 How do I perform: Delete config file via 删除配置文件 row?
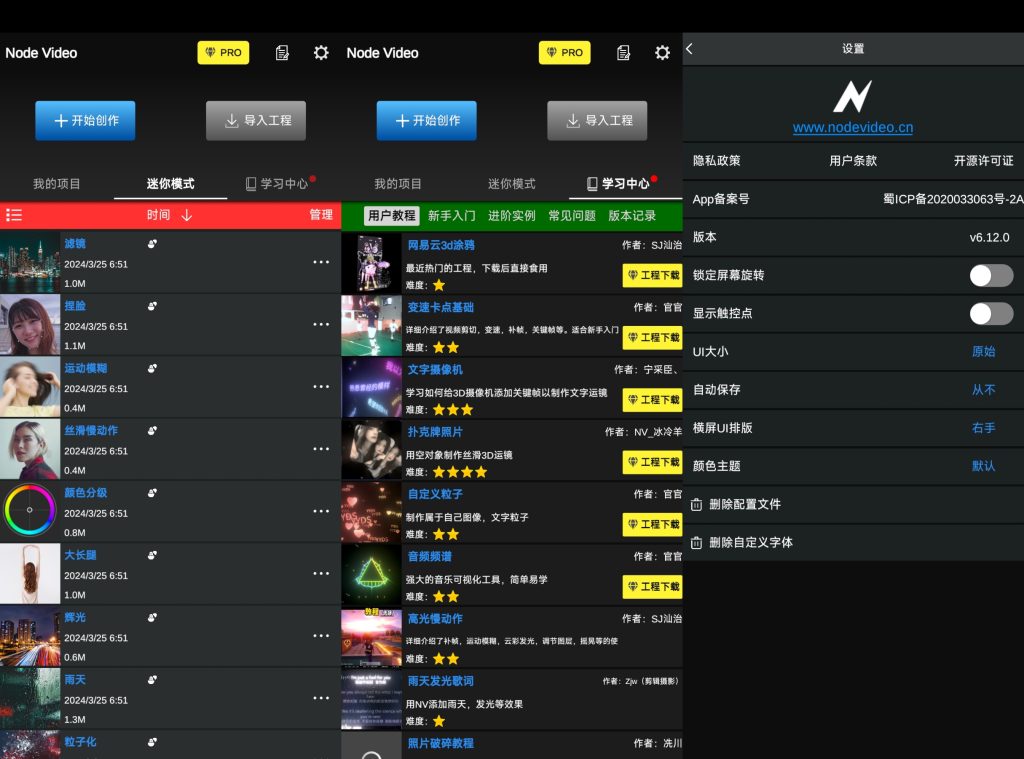pos(853,504)
